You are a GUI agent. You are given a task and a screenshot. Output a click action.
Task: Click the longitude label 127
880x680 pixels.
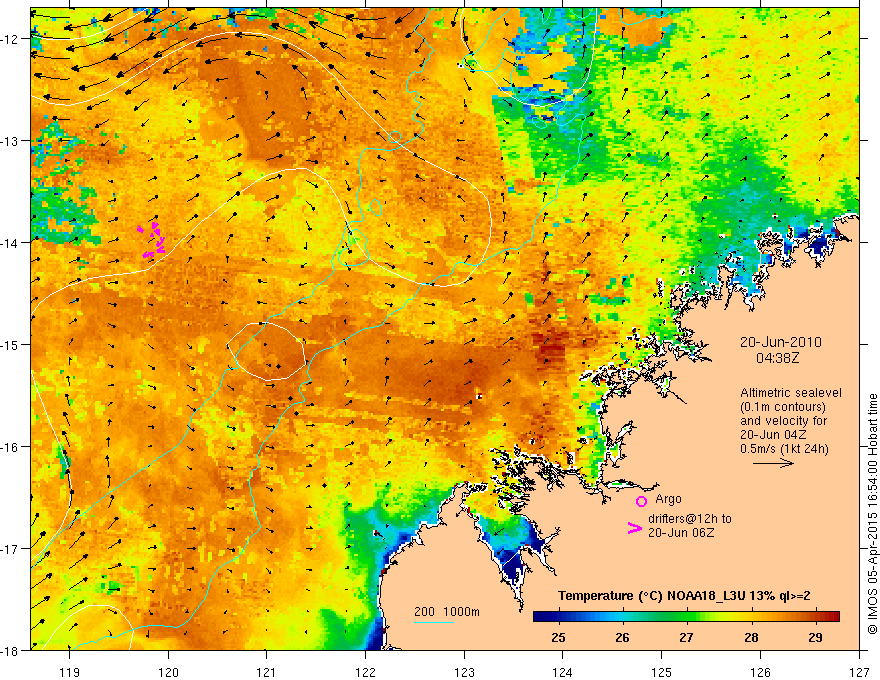click(859, 672)
